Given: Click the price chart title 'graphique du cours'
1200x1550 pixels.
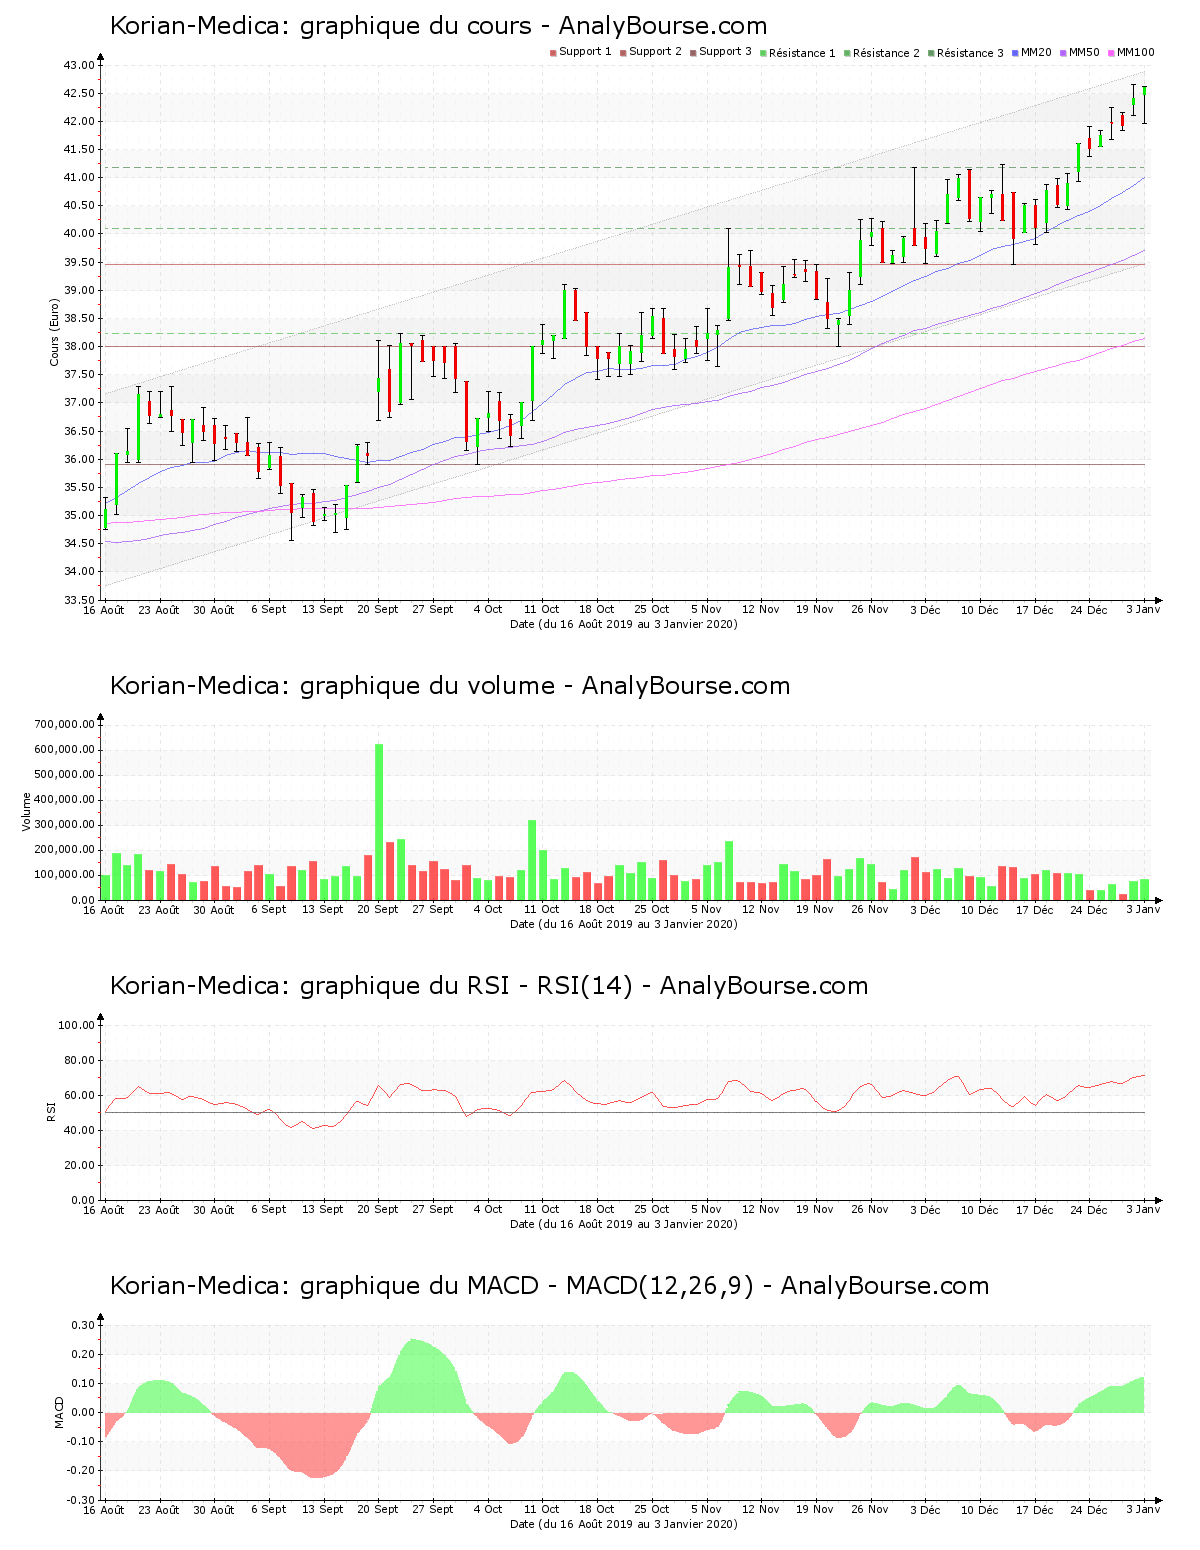Looking at the screenshot, I should click(x=416, y=26).
